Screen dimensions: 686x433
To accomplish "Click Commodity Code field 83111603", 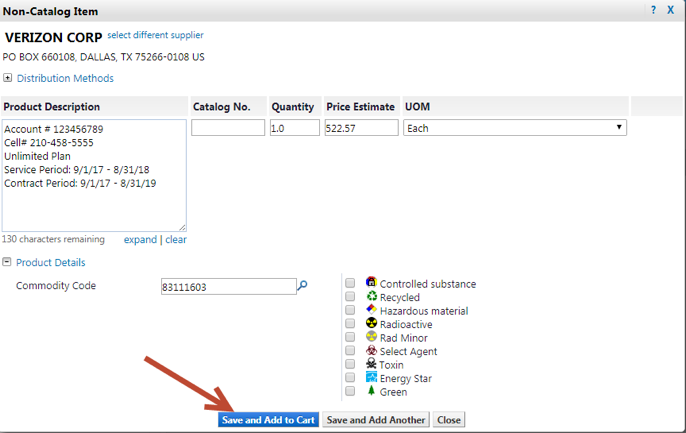I will [x=228, y=286].
